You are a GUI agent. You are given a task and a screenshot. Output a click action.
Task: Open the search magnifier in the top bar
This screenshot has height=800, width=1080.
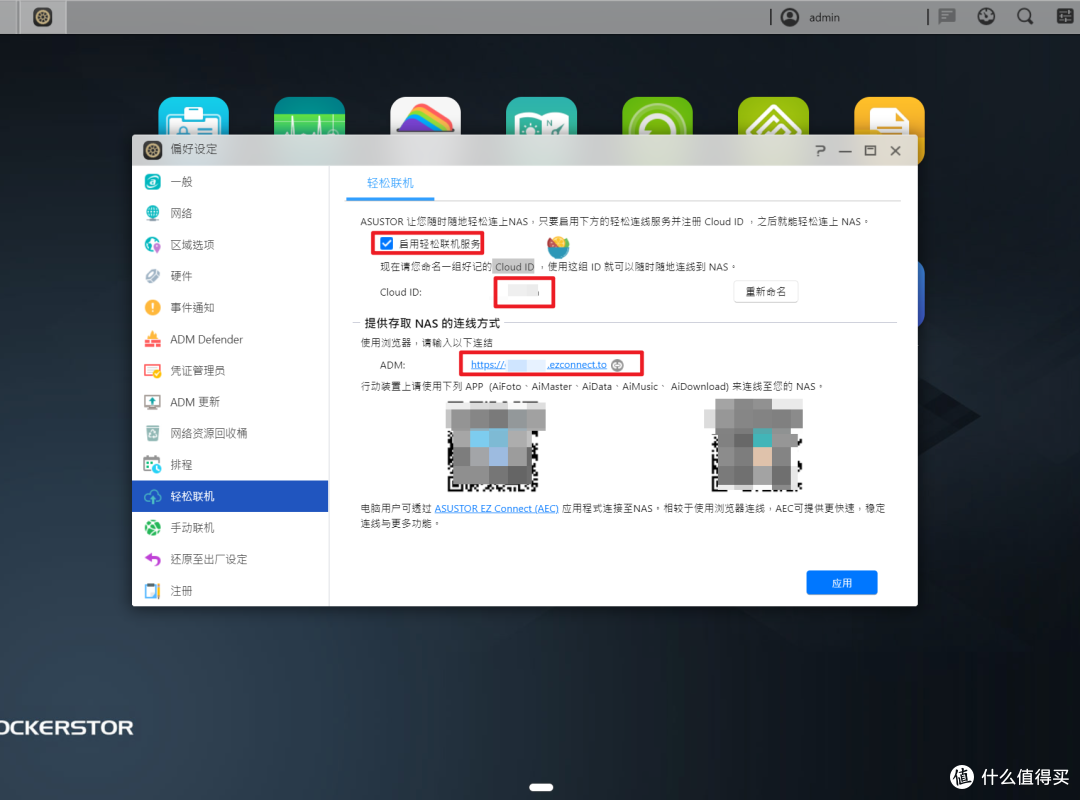click(x=1024, y=16)
